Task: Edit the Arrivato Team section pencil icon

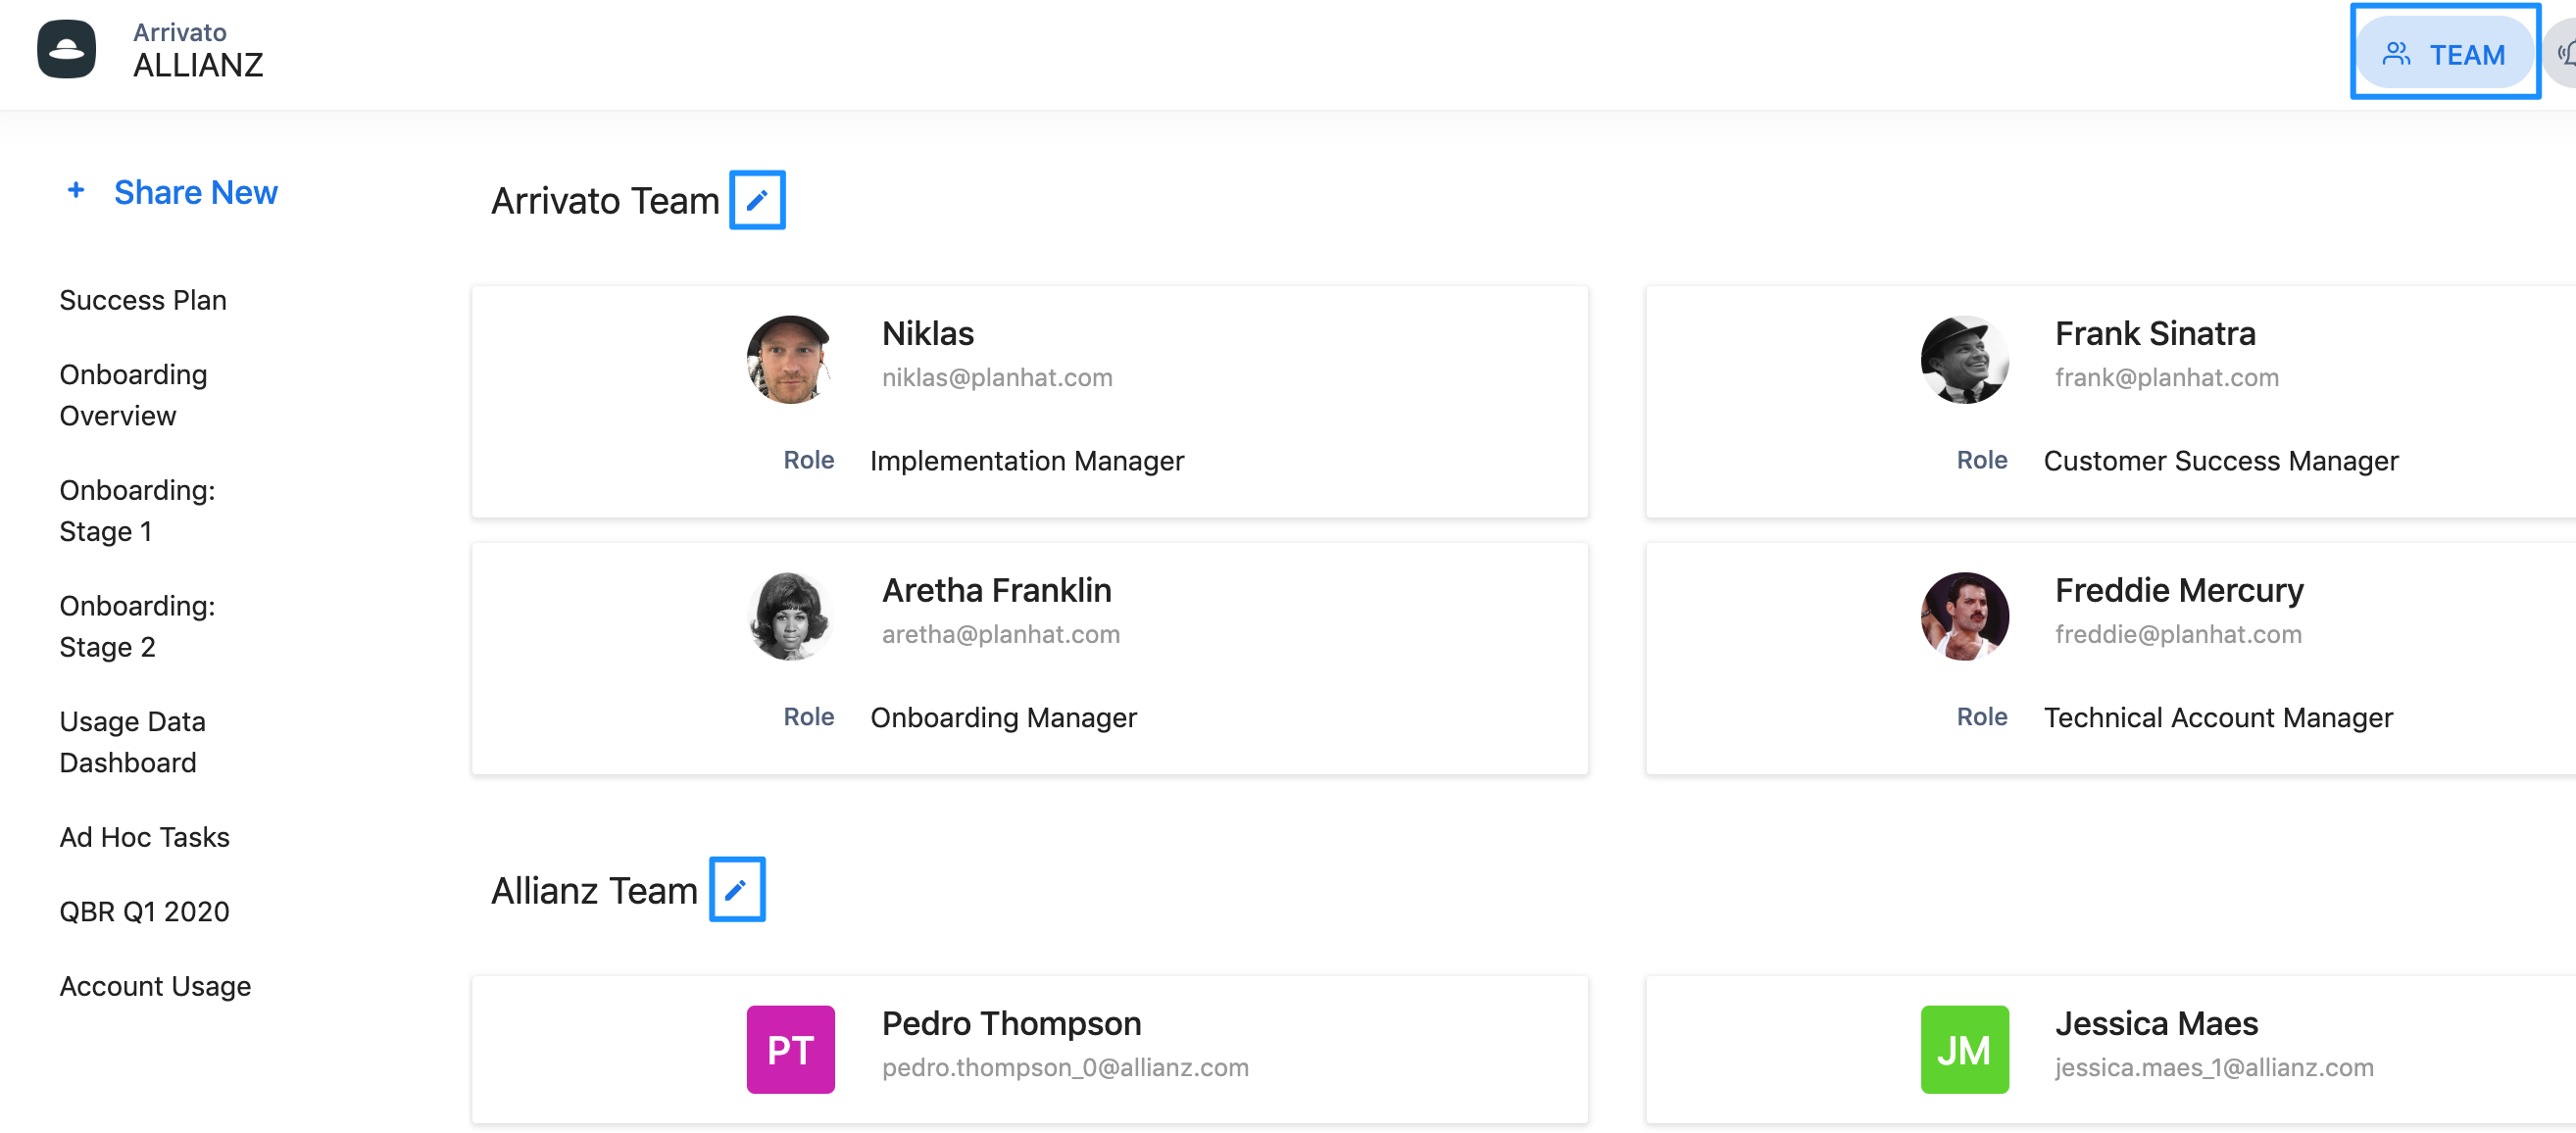Action: point(757,200)
